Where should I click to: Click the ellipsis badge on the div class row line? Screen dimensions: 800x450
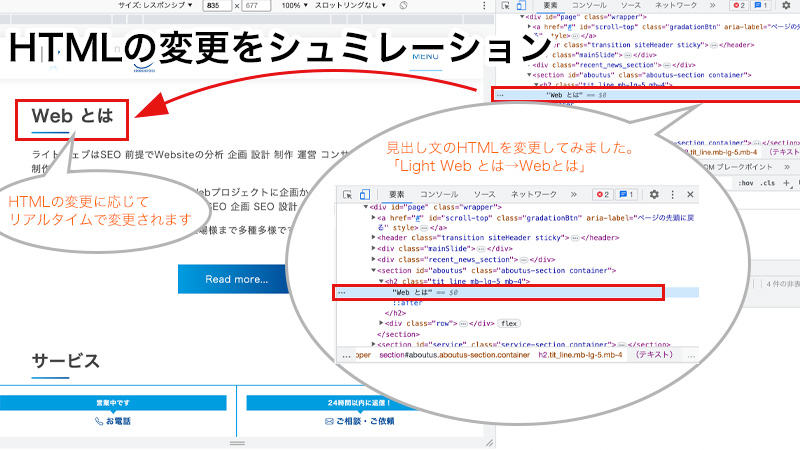tap(464, 324)
